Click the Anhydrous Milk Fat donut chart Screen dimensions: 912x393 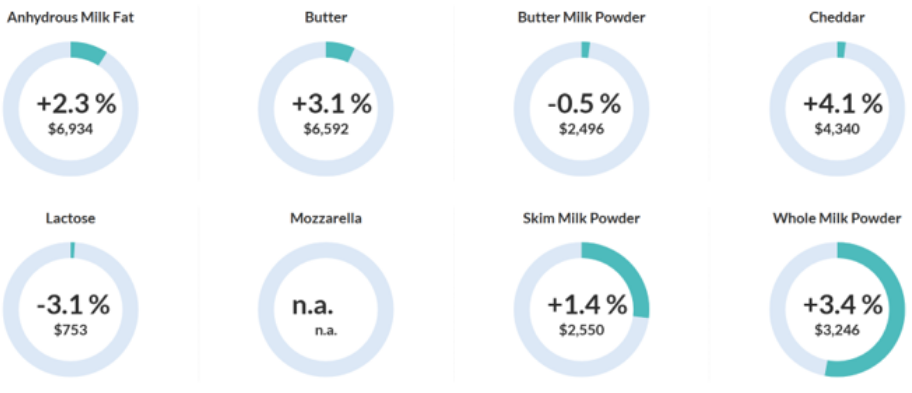click(x=70, y=108)
